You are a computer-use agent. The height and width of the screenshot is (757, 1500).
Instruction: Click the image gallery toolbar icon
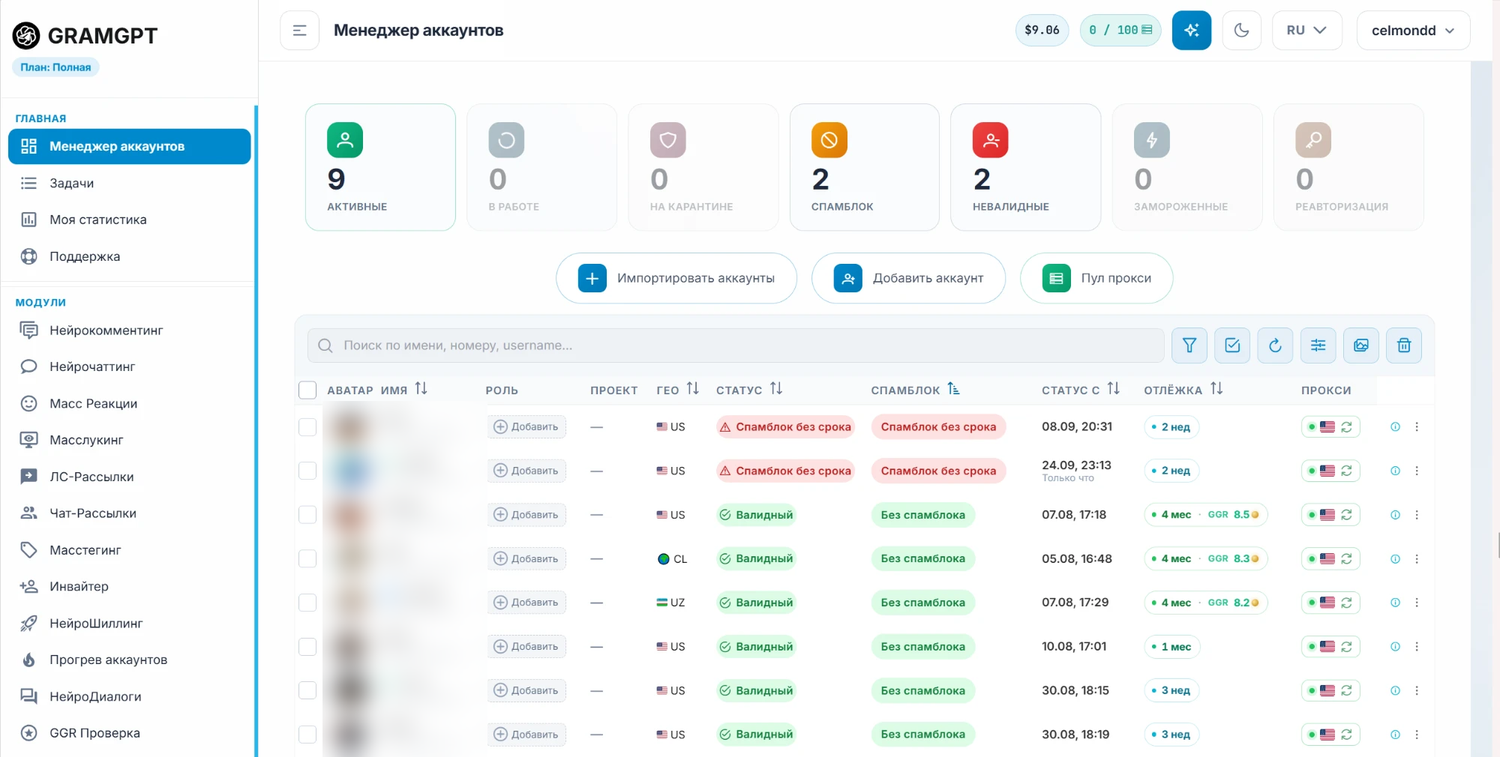1361,345
